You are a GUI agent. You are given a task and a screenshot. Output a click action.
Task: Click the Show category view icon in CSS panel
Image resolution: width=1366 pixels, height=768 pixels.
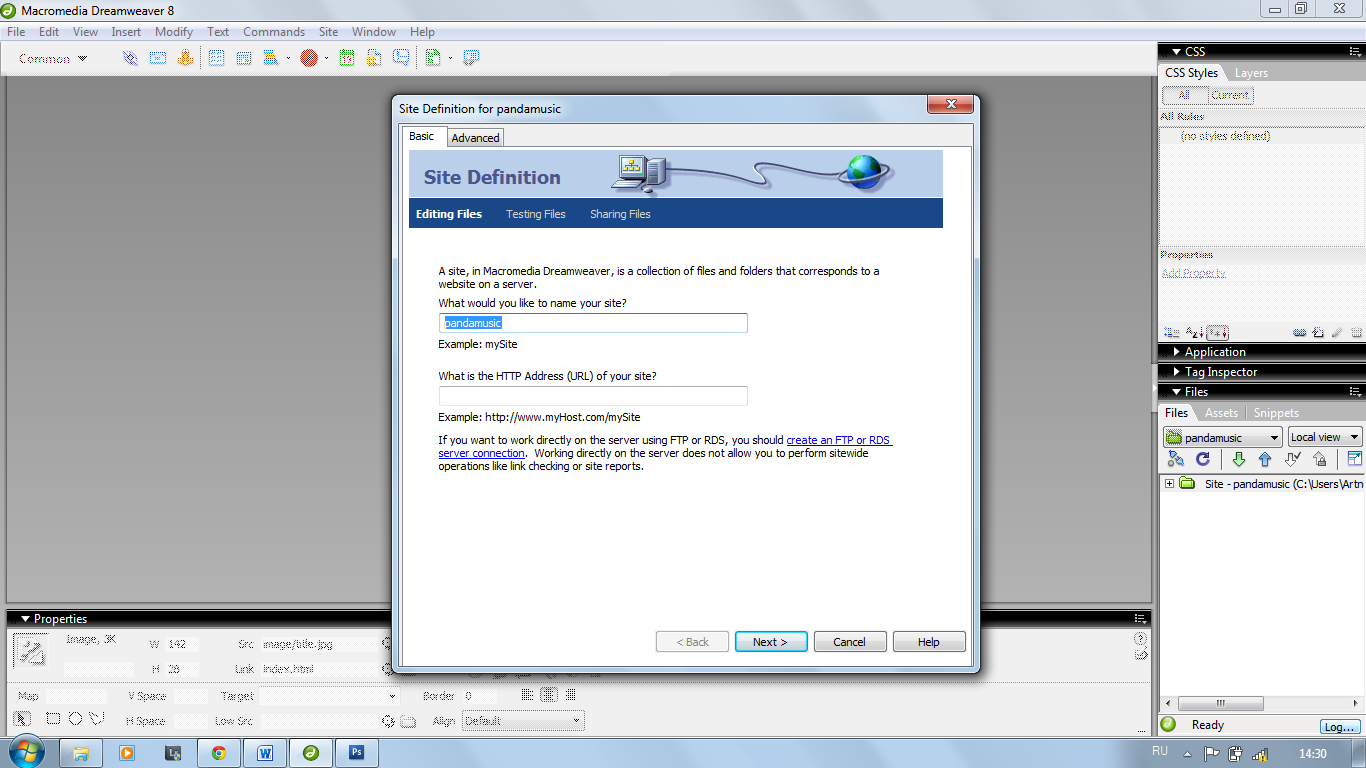(x=1172, y=333)
